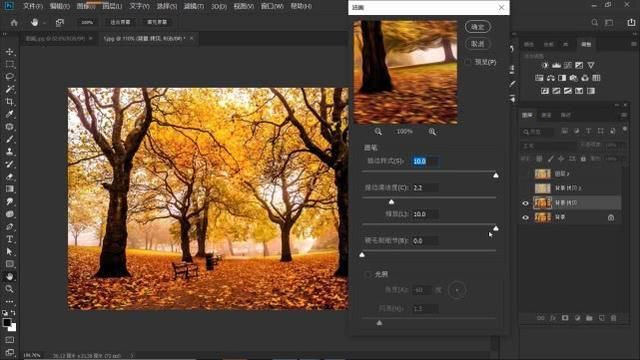Select the Gradient tool
640x360 pixels.
point(9,189)
